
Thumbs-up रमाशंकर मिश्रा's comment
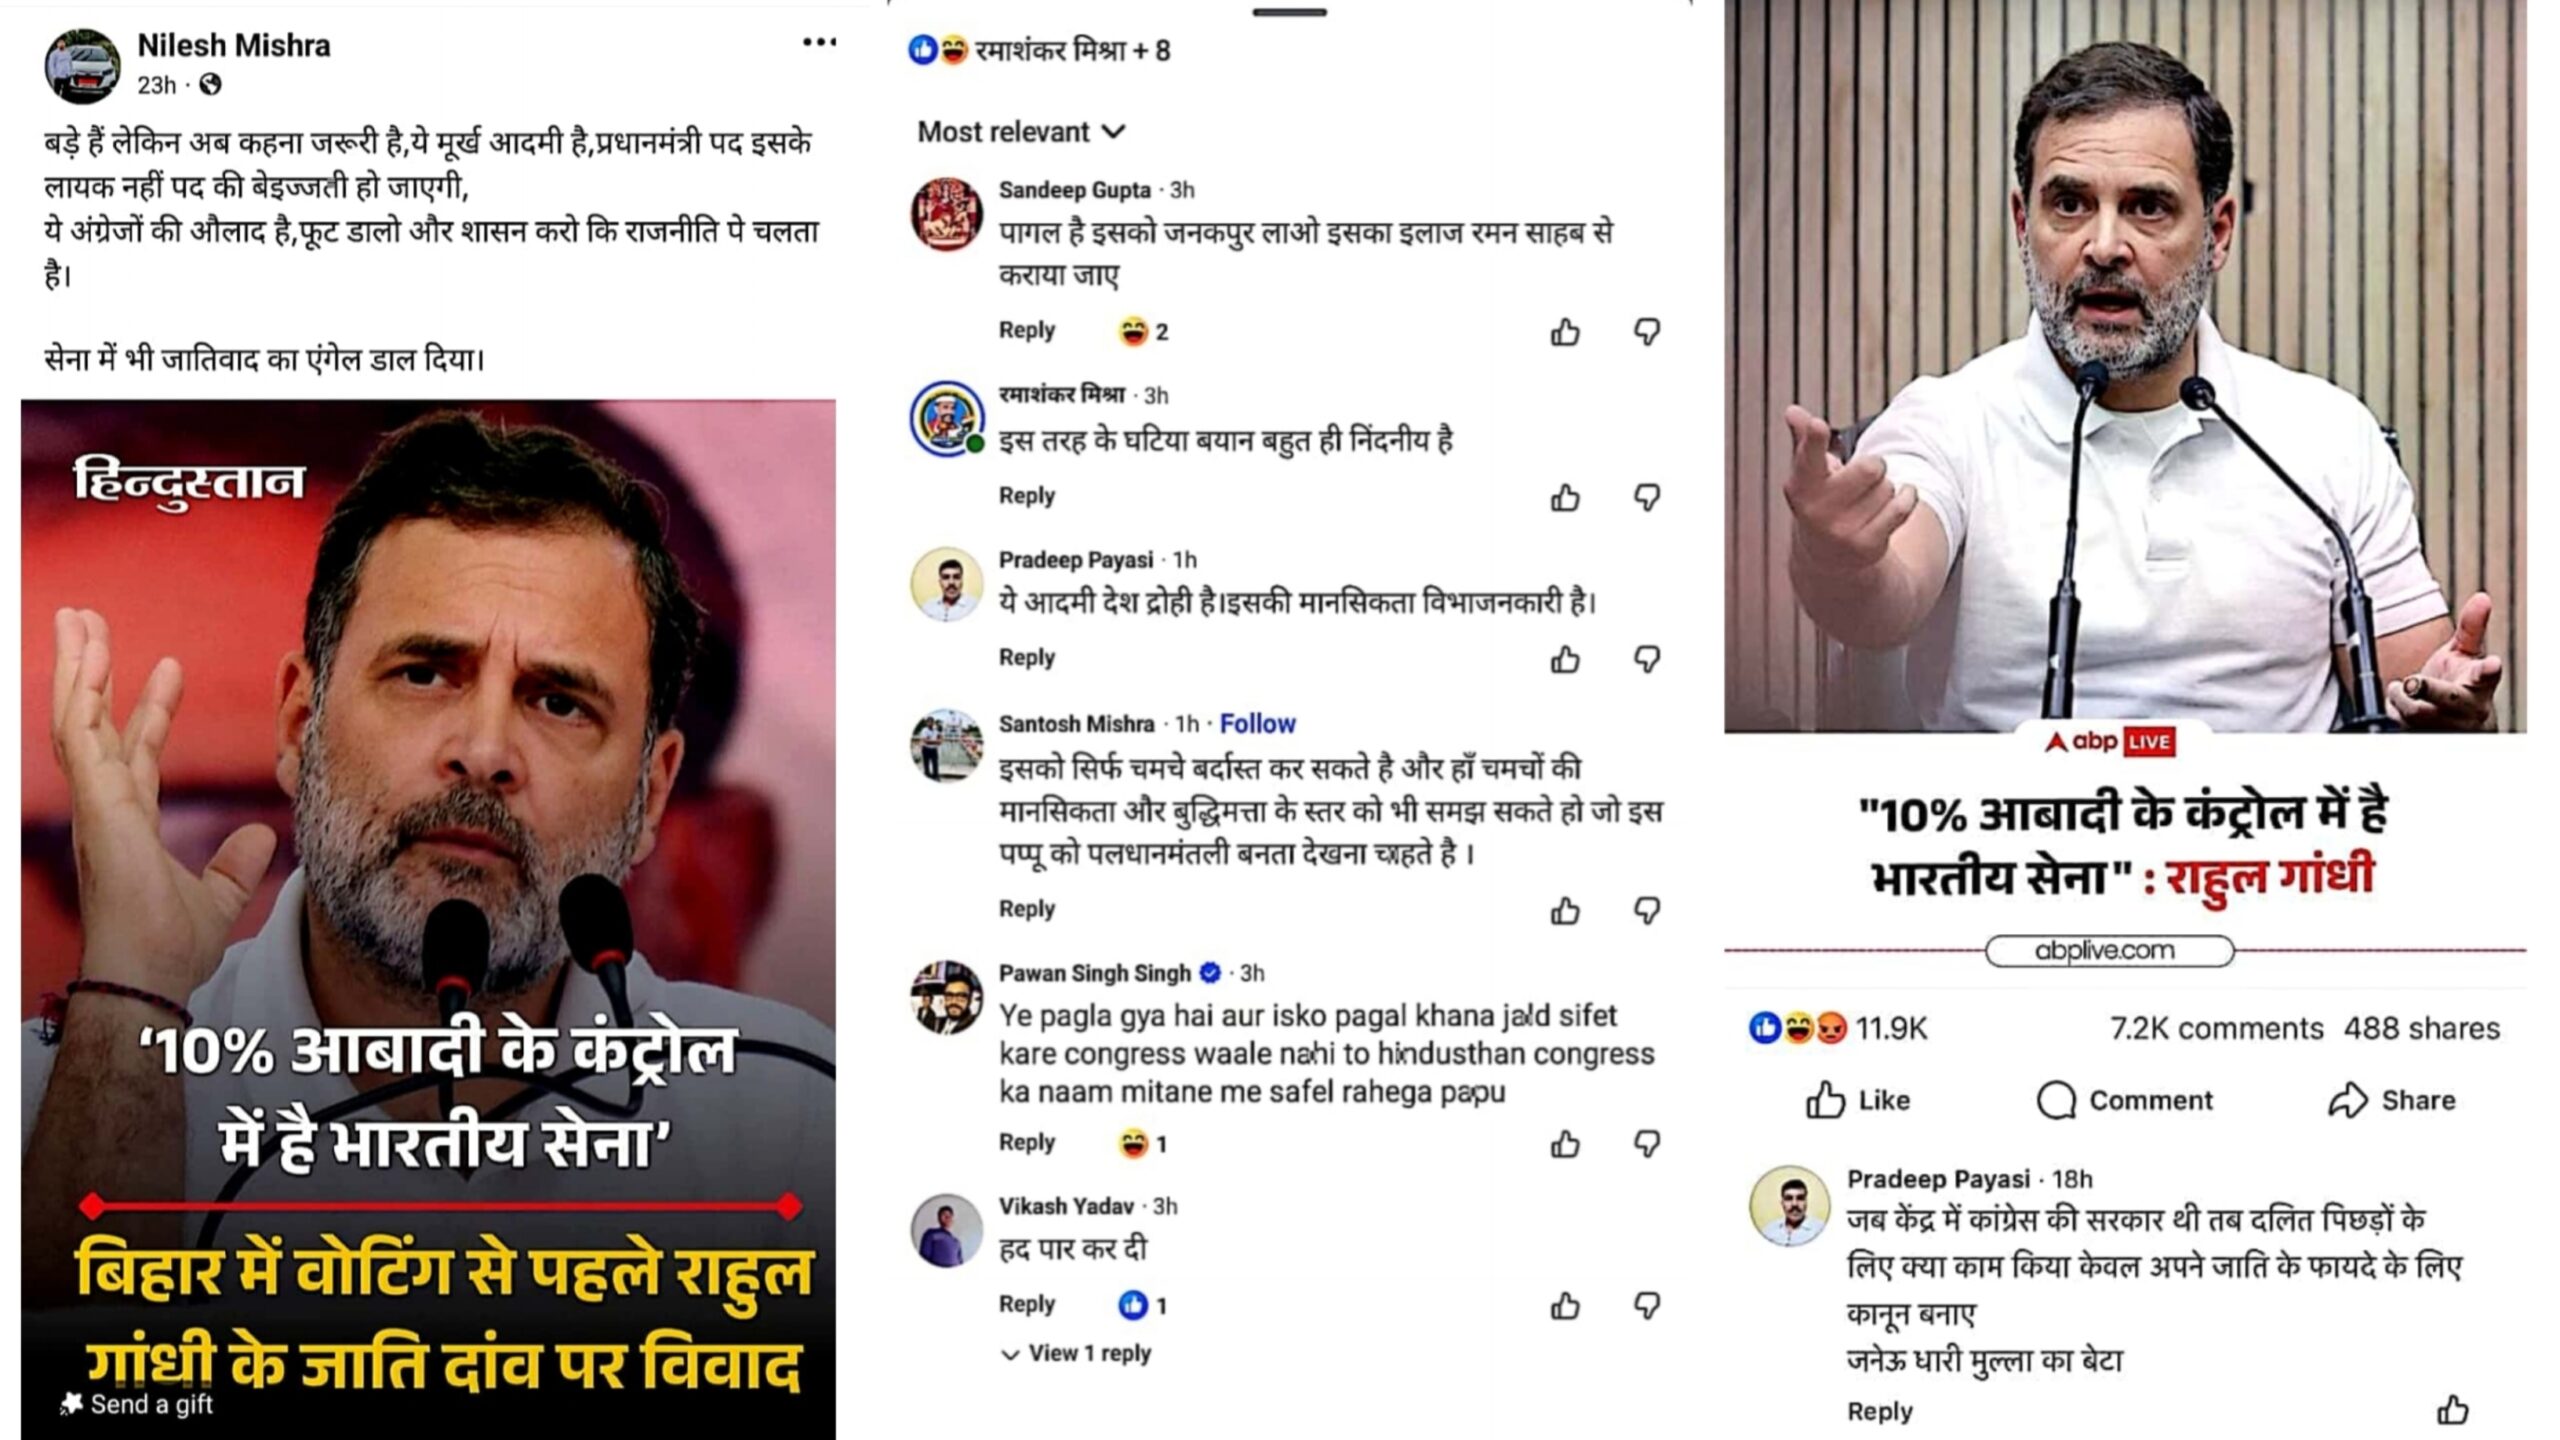point(1565,497)
